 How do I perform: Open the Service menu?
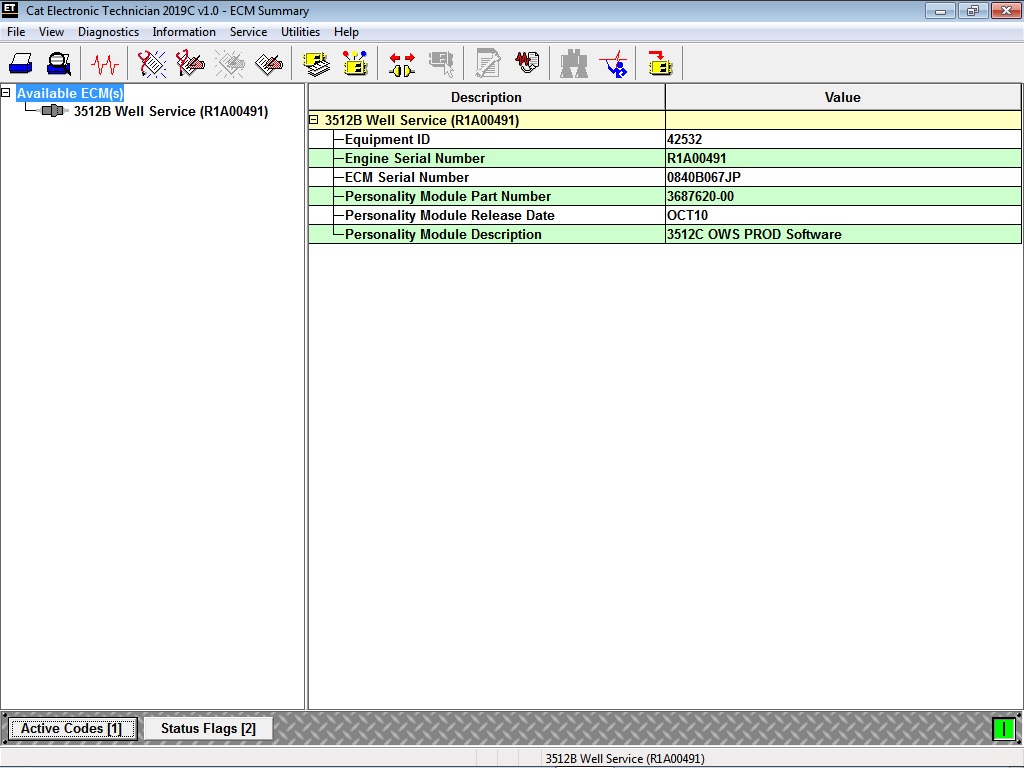pyautogui.click(x=248, y=32)
